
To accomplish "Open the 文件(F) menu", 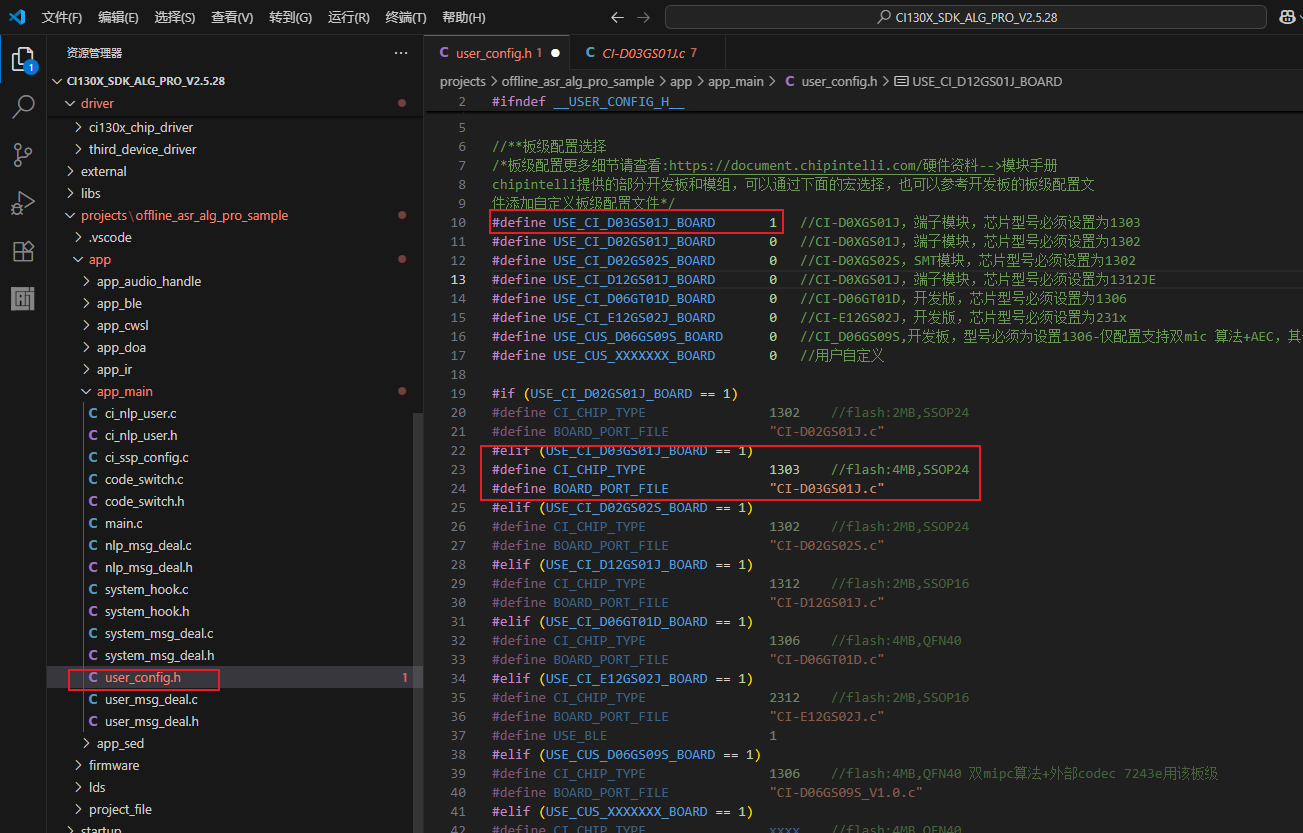I will 62,17.
